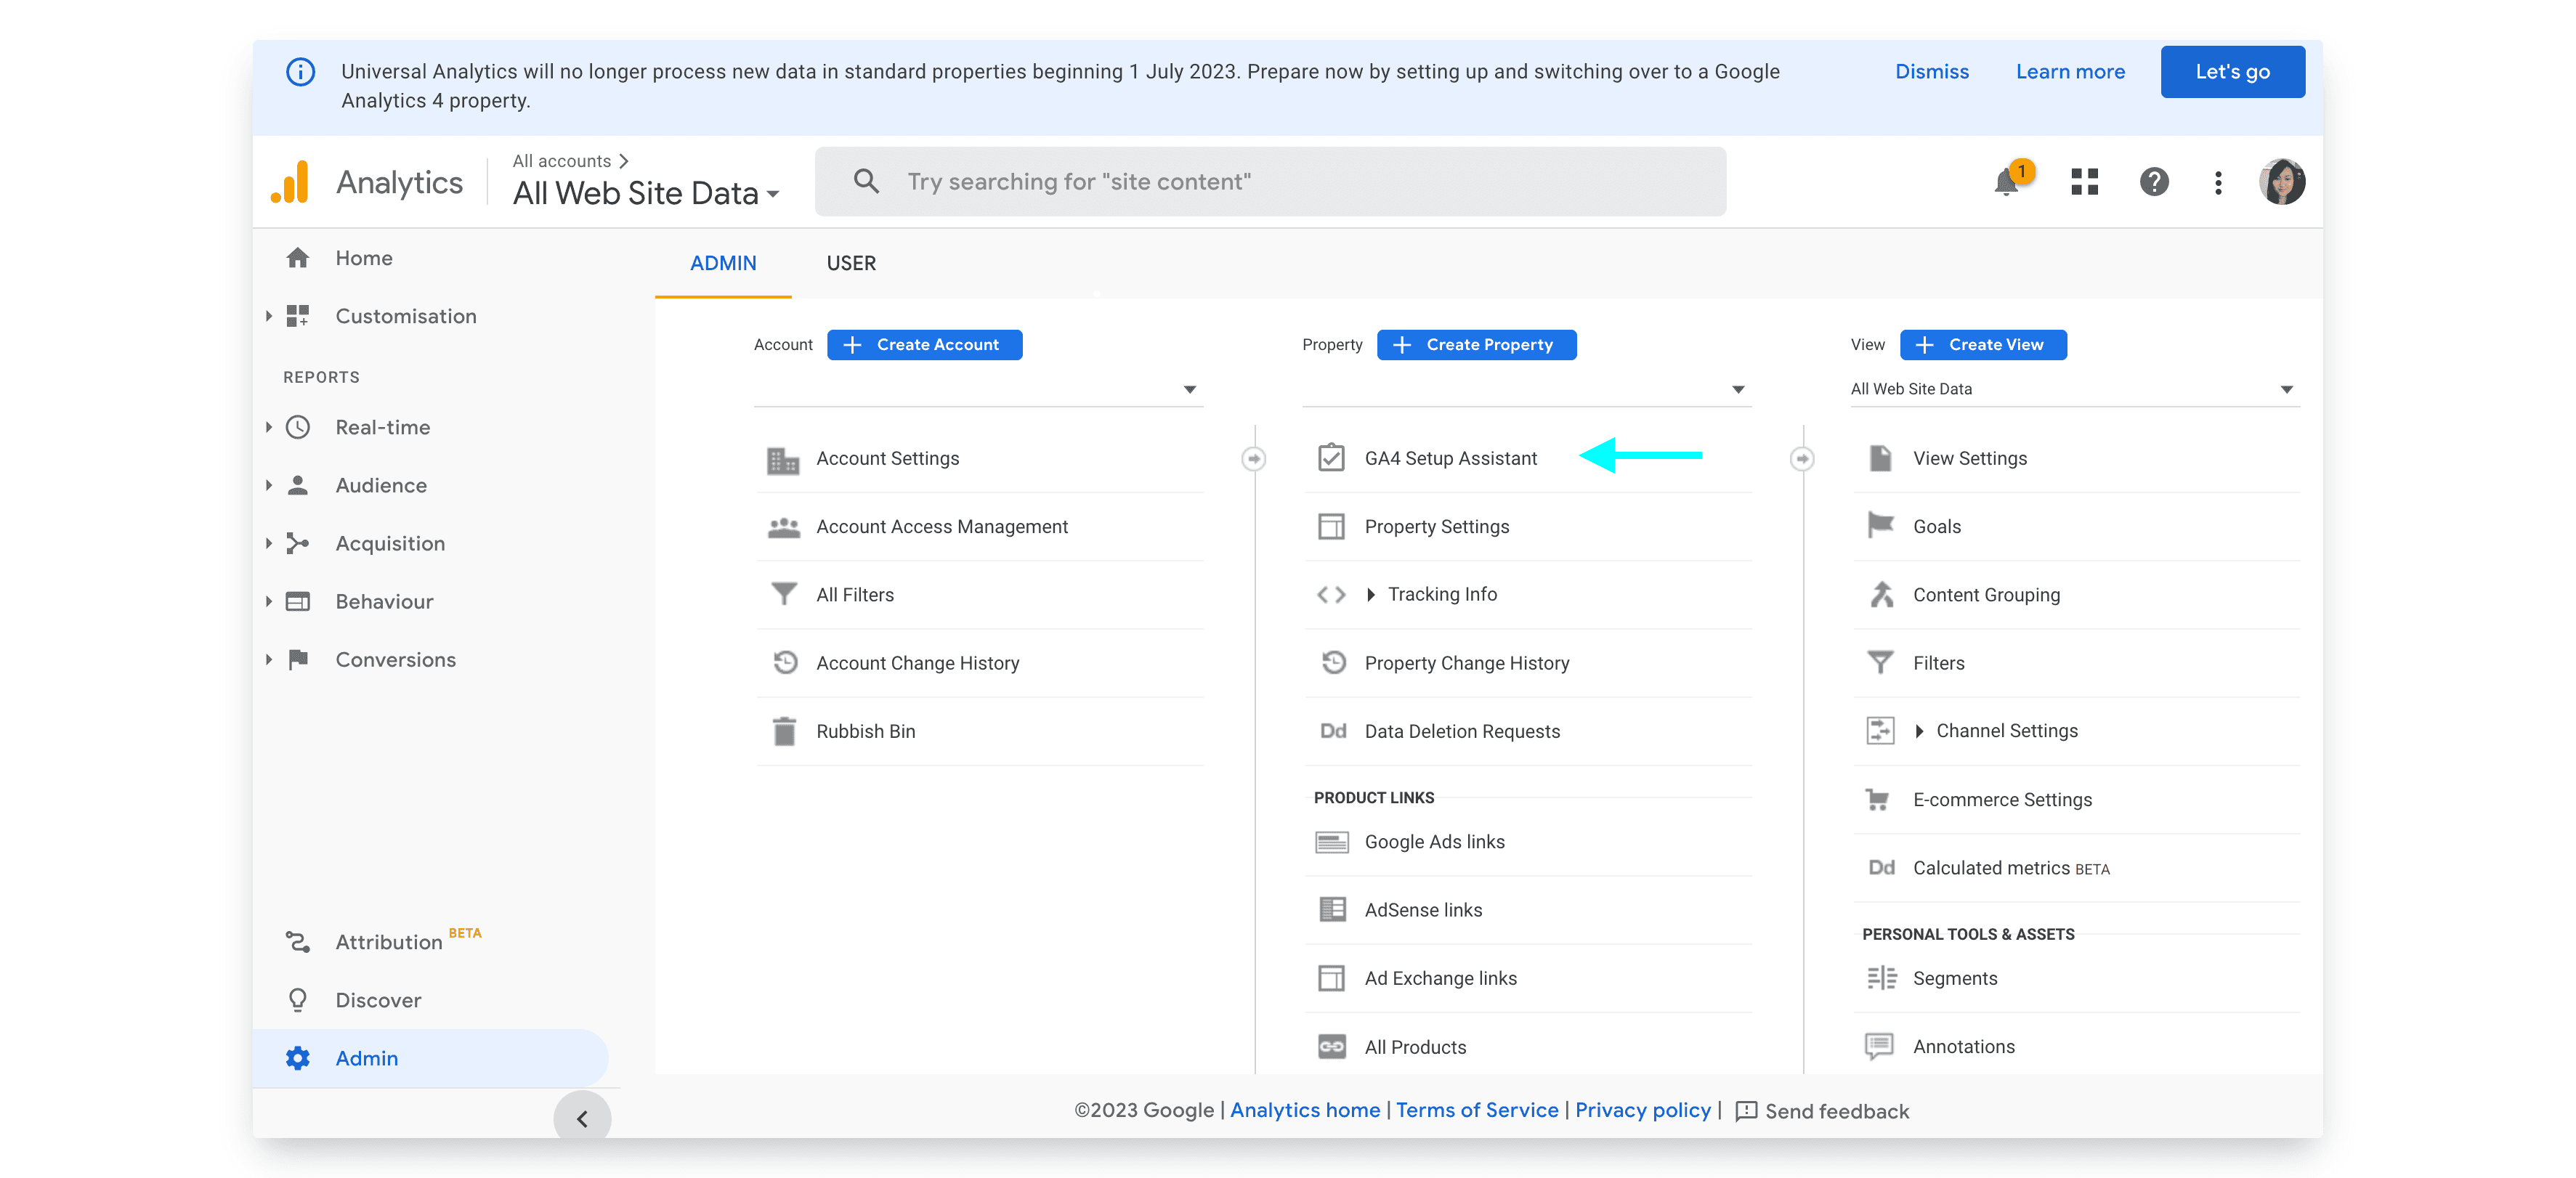2576x1178 pixels.
Task: Collapse sidebar with the left chevron button
Action: click(582, 1118)
